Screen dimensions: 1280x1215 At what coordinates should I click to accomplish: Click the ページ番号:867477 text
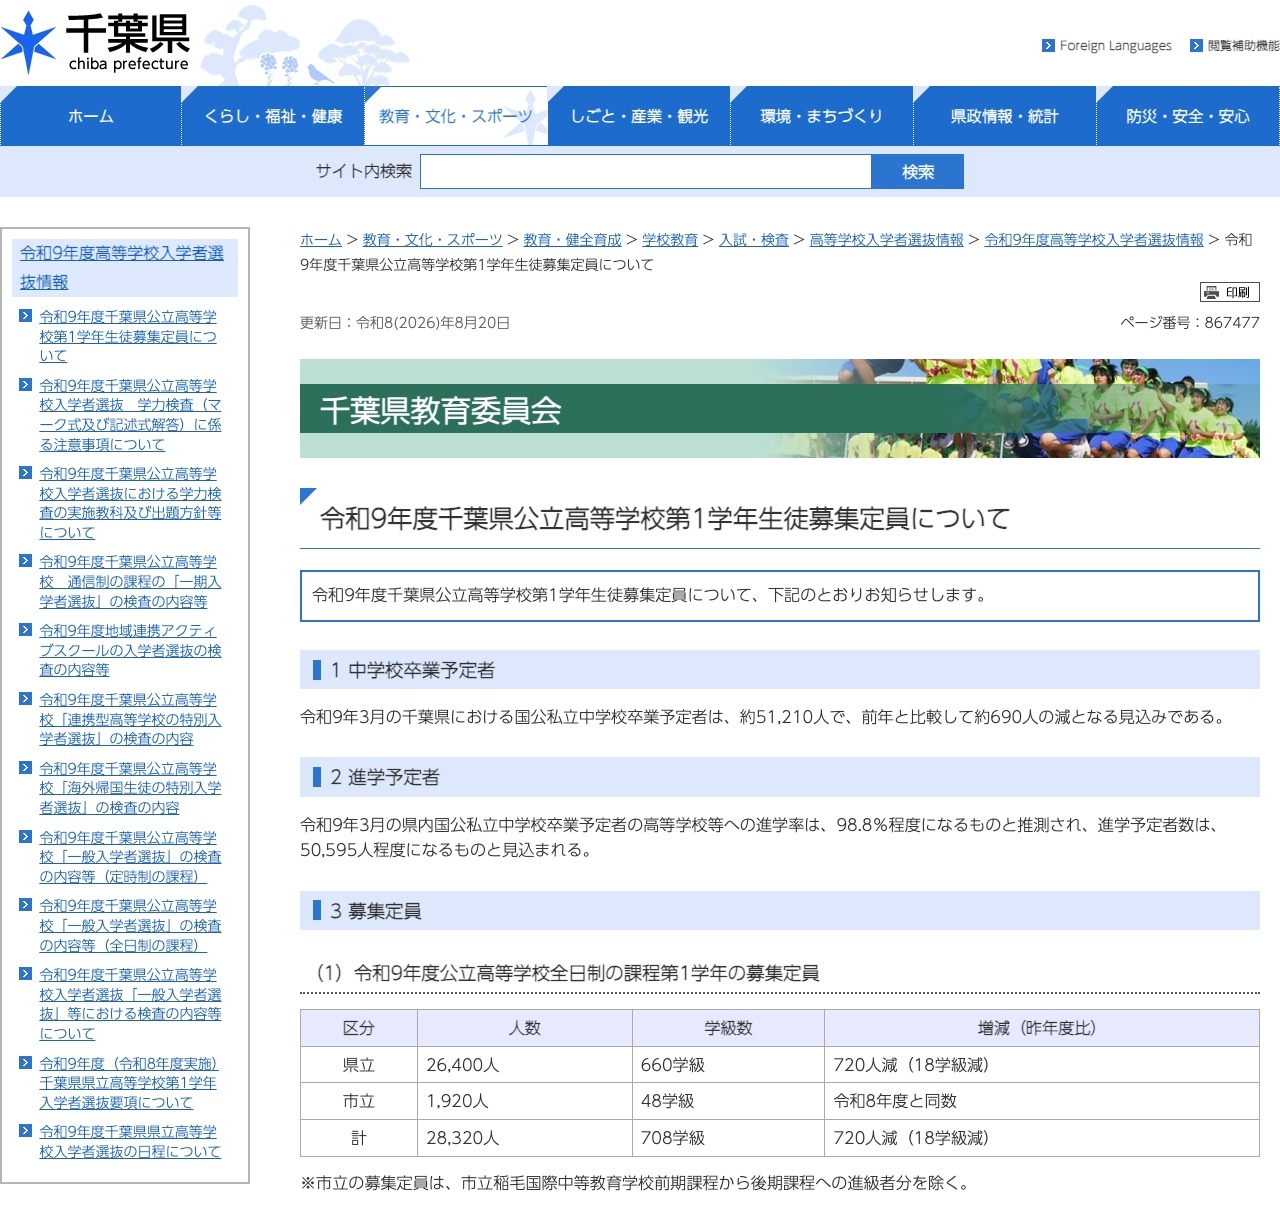point(1190,322)
